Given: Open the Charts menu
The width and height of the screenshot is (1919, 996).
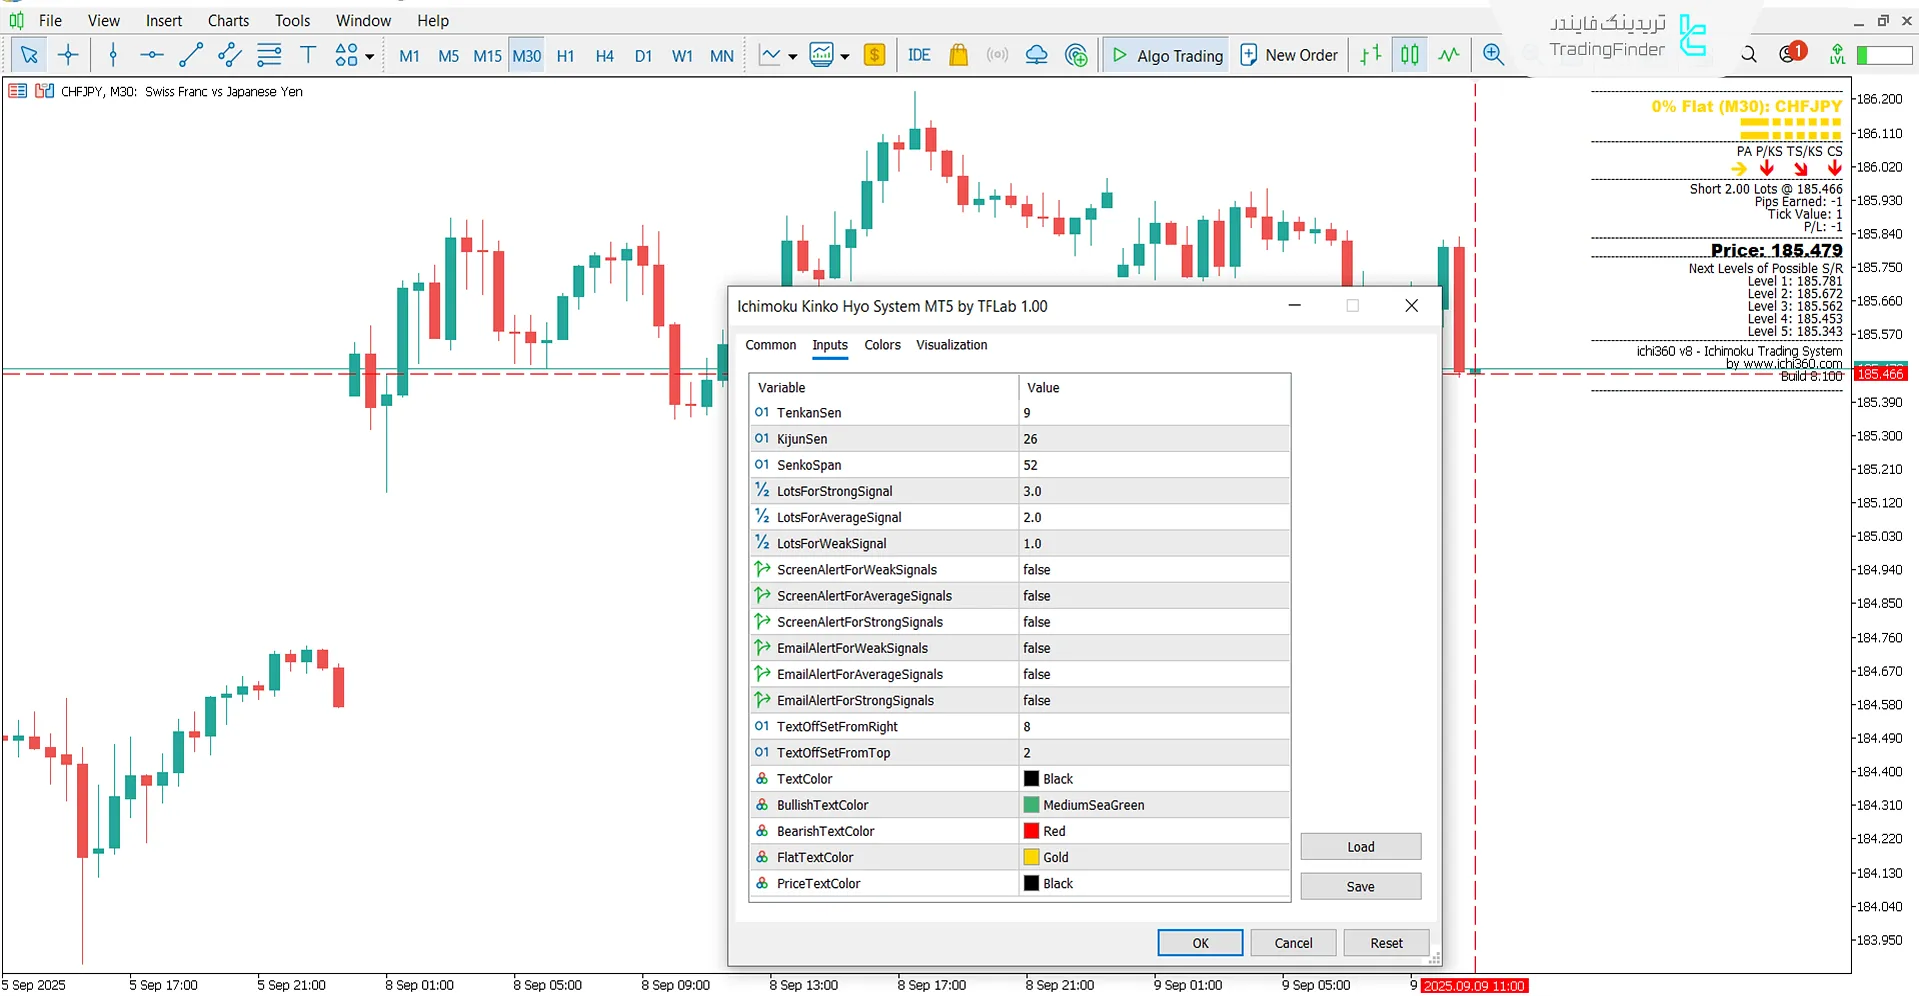Looking at the screenshot, I should point(228,20).
